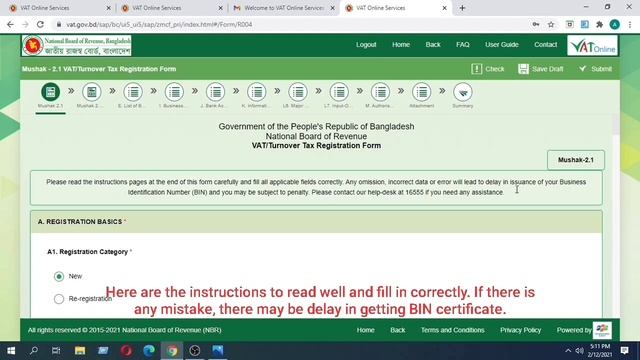Viewport: 640px width, 360px height.
Task: Open the saved passwords key icon
Action: (x=536, y=24)
